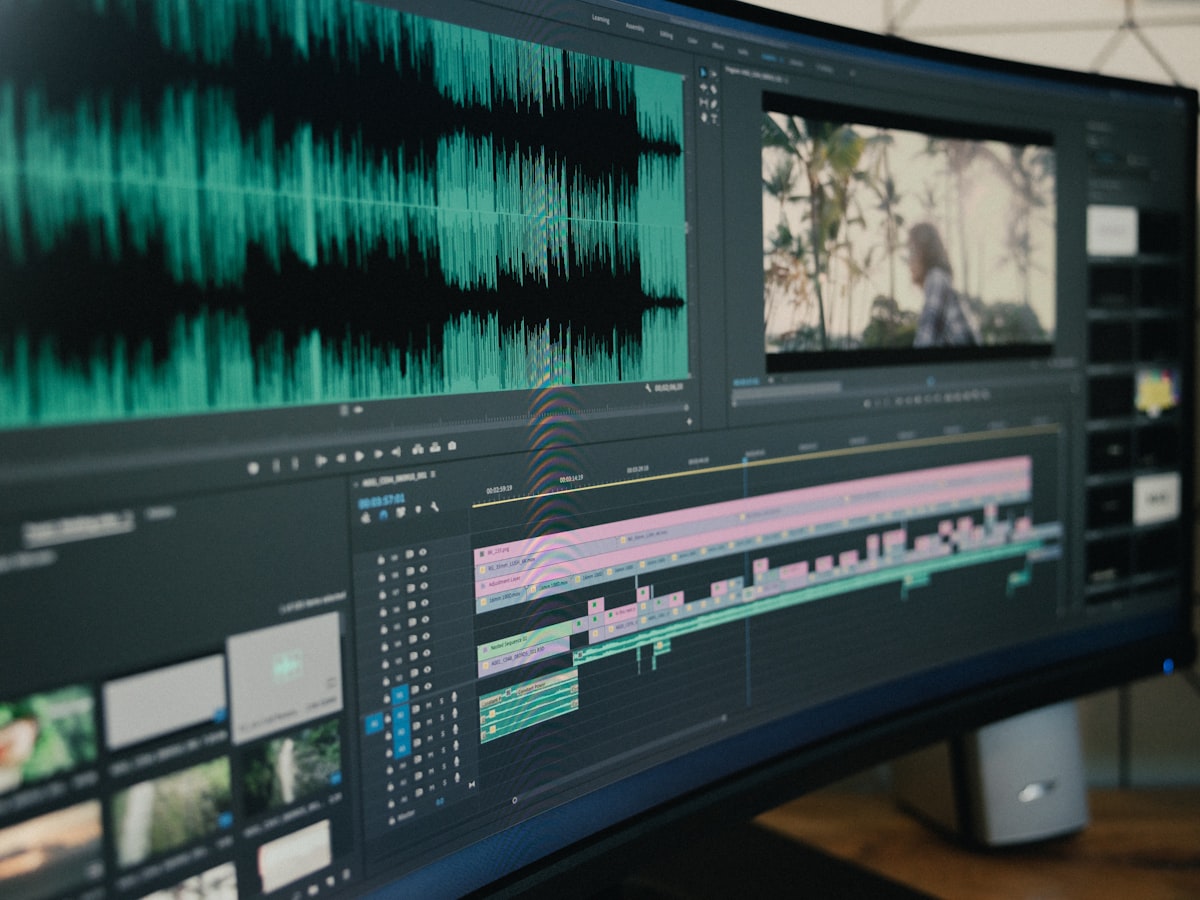
Task: Click the timeline playhead marker on ruler
Action: 745,460
